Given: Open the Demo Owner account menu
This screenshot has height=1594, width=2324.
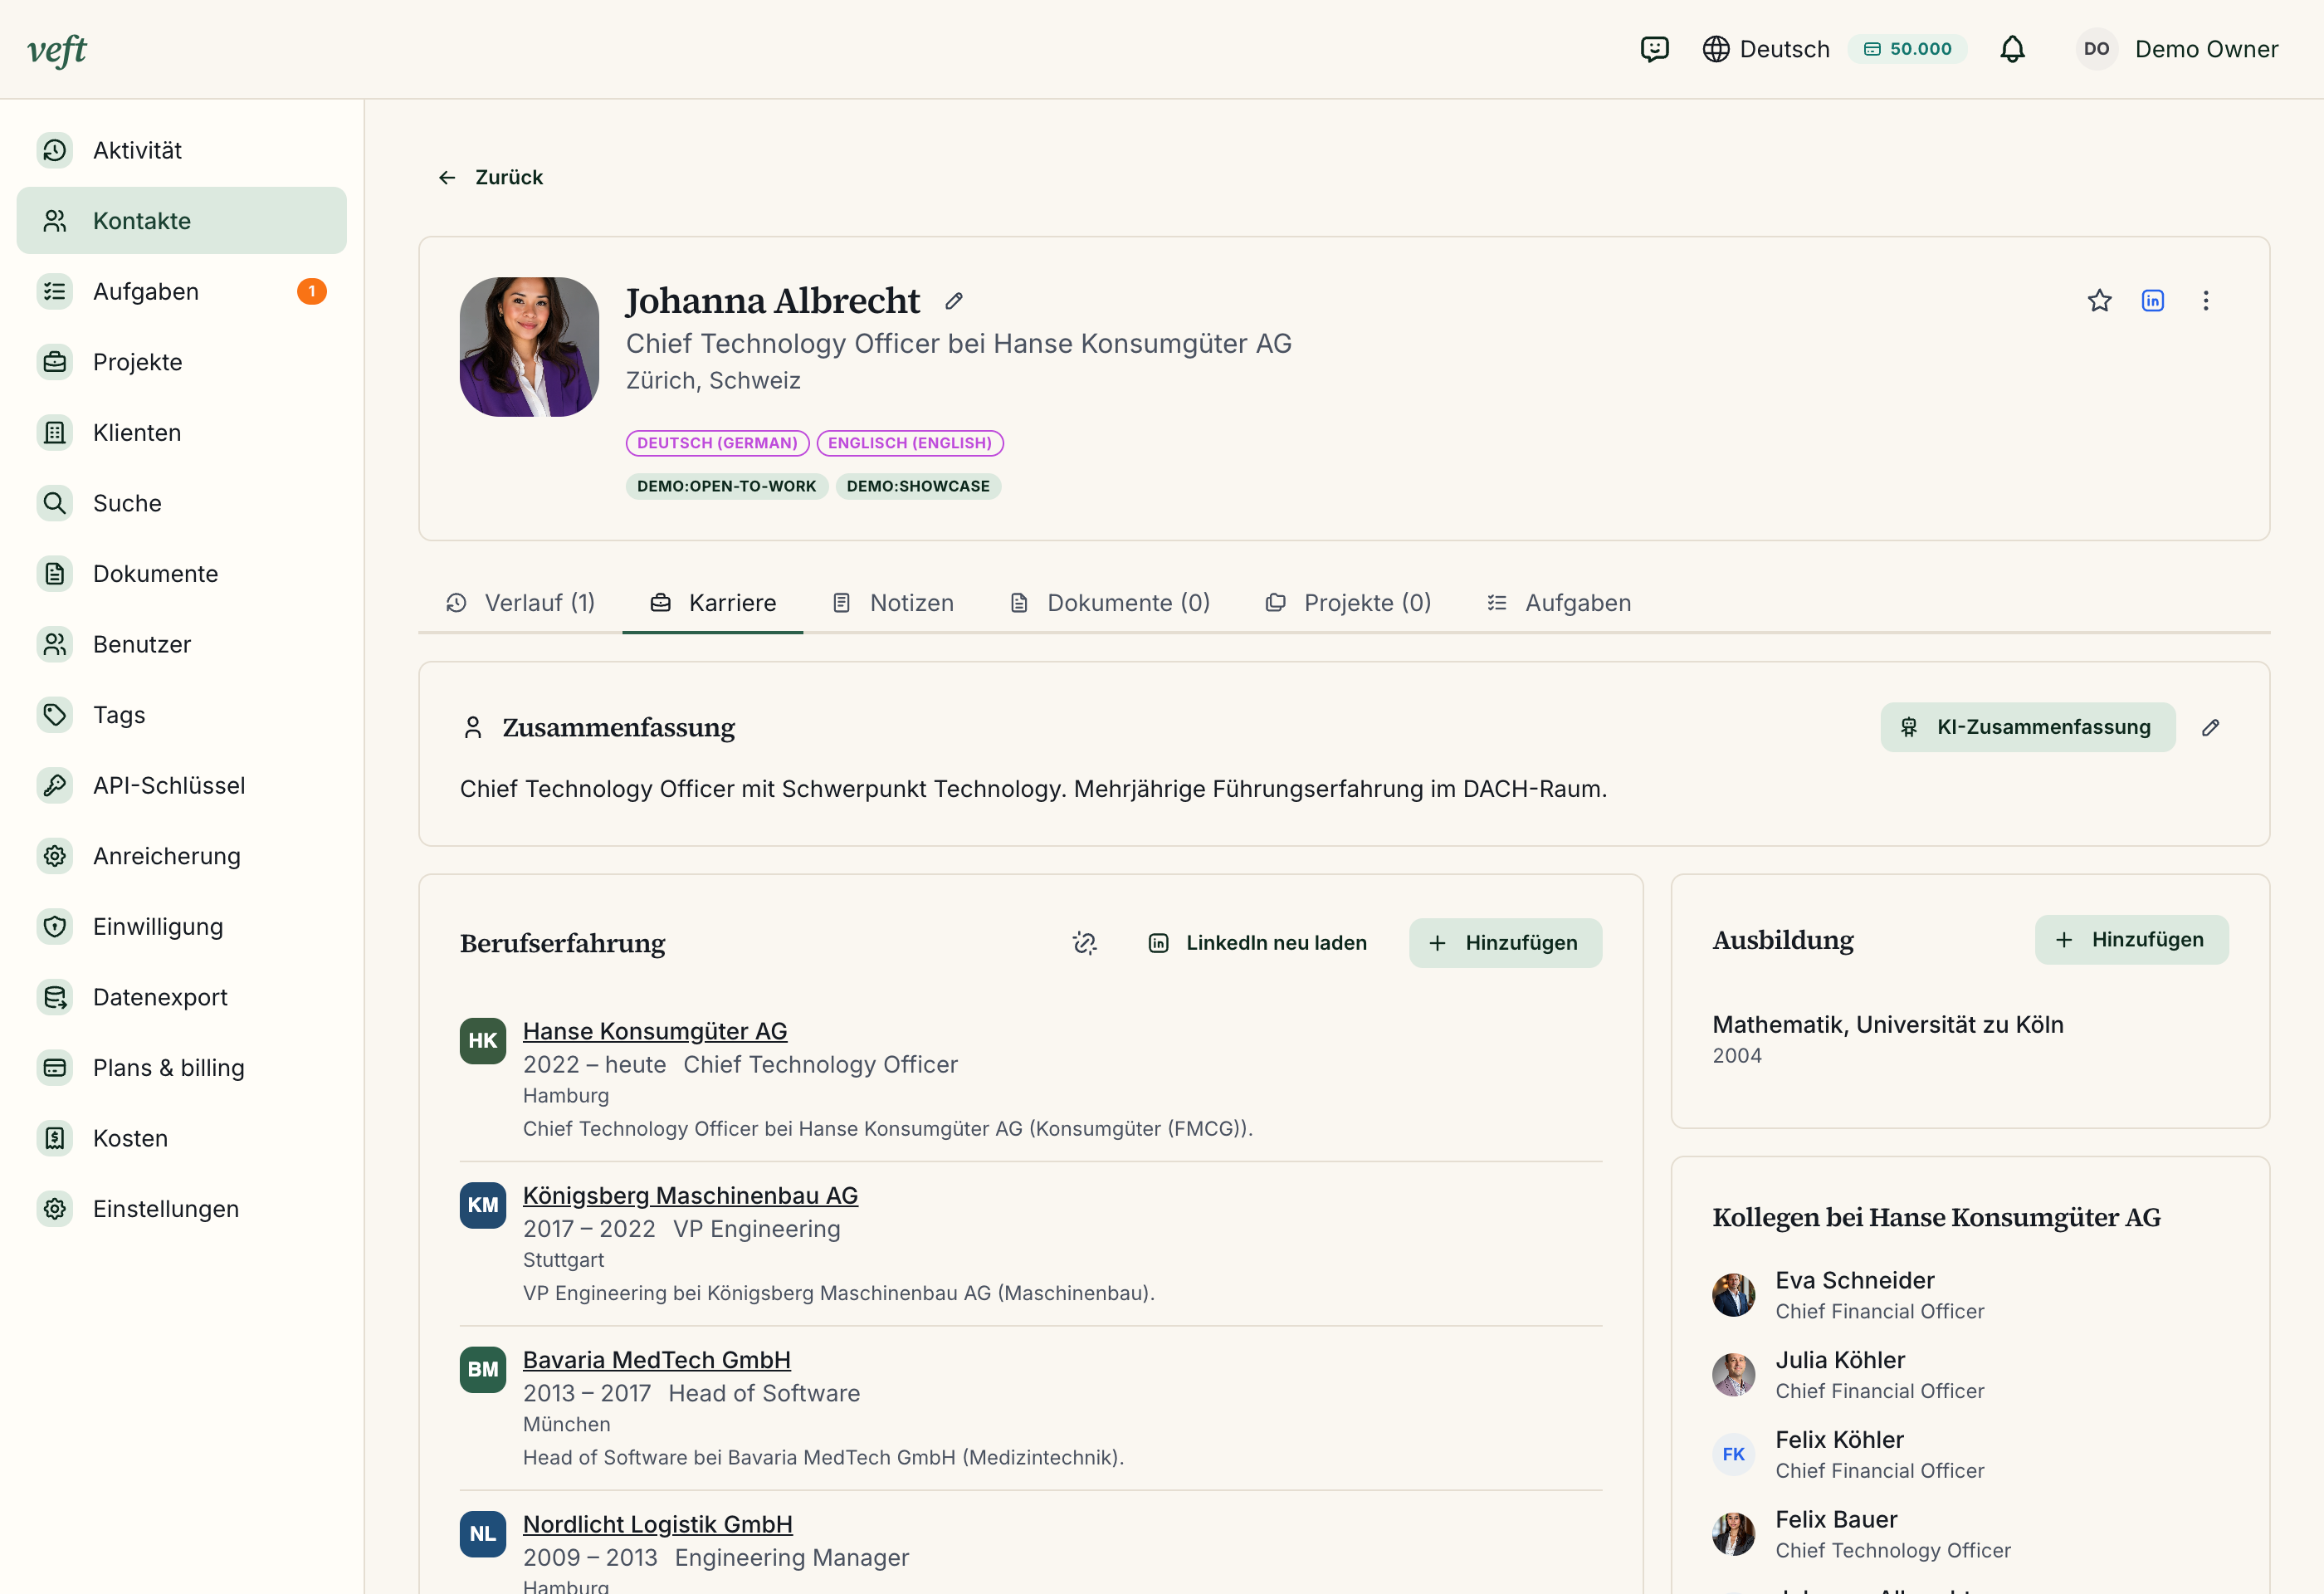Looking at the screenshot, I should tap(2177, 49).
